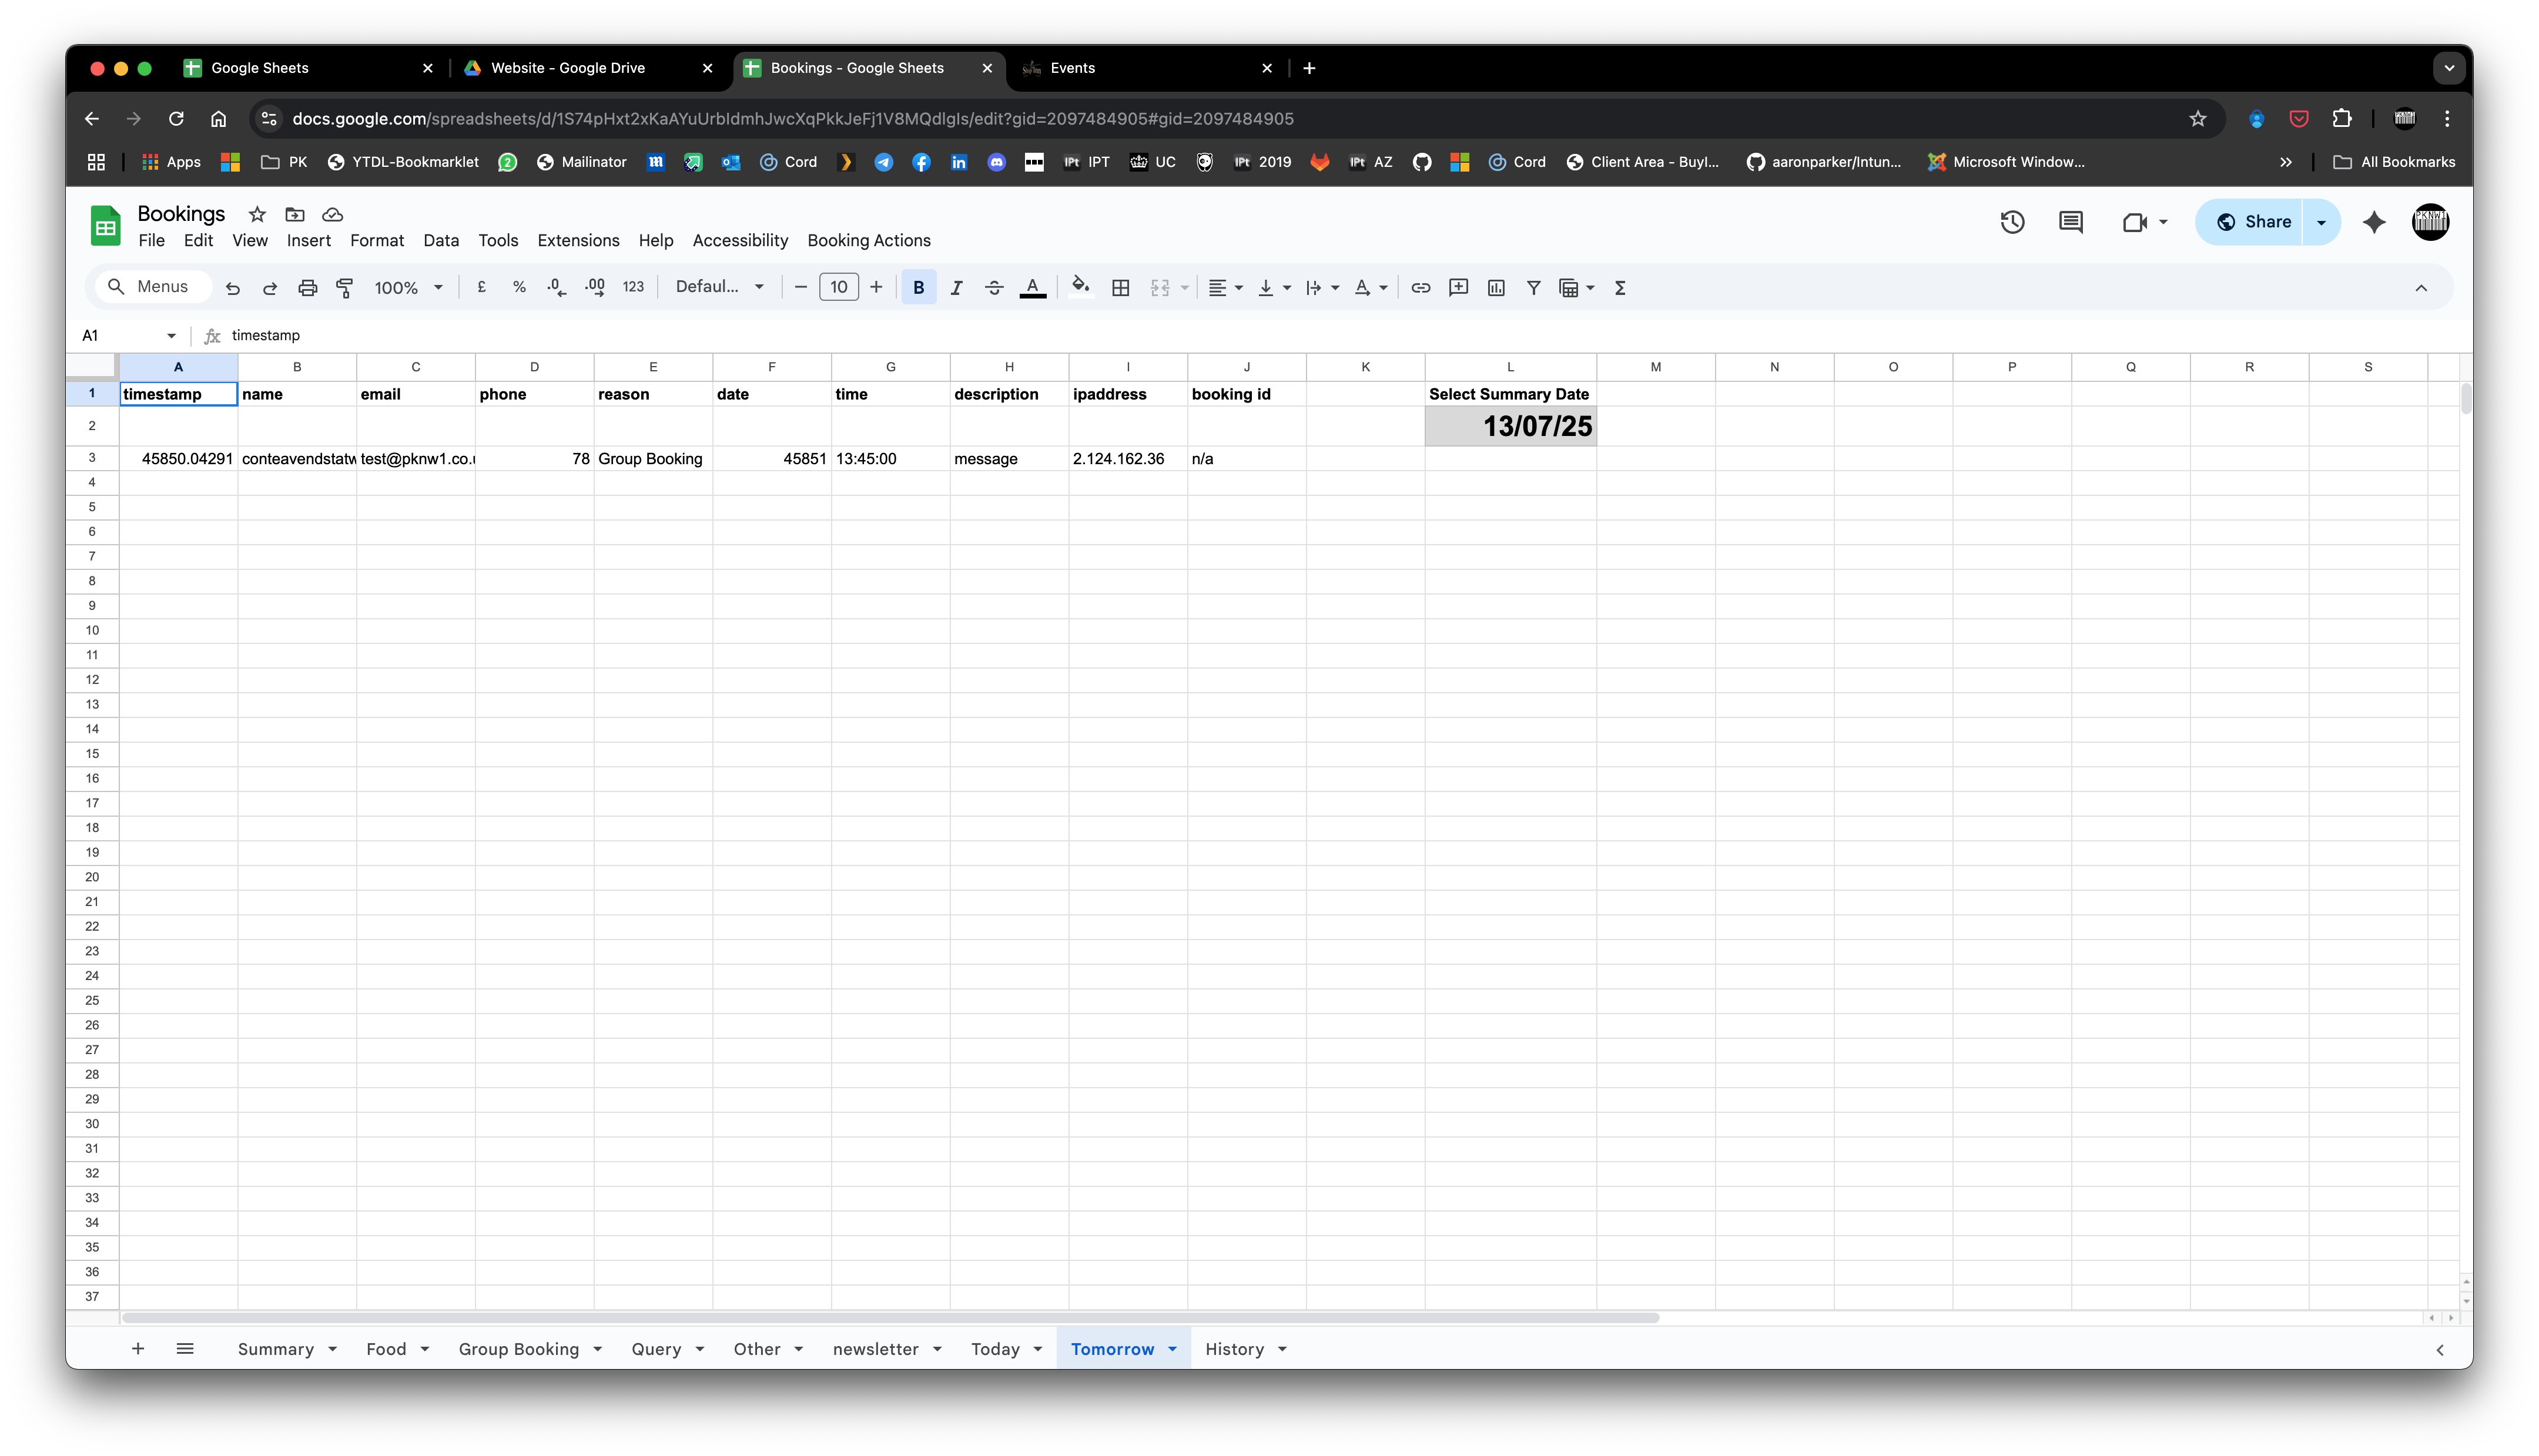Hide the toolbar menus chevron
This screenshot has width=2539, height=1456.
pos(2421,288)
